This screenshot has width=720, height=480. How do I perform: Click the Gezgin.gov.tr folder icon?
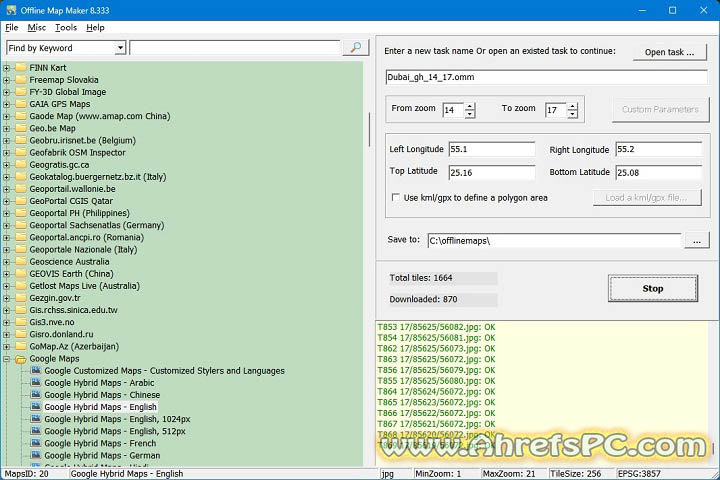(21, 298)
